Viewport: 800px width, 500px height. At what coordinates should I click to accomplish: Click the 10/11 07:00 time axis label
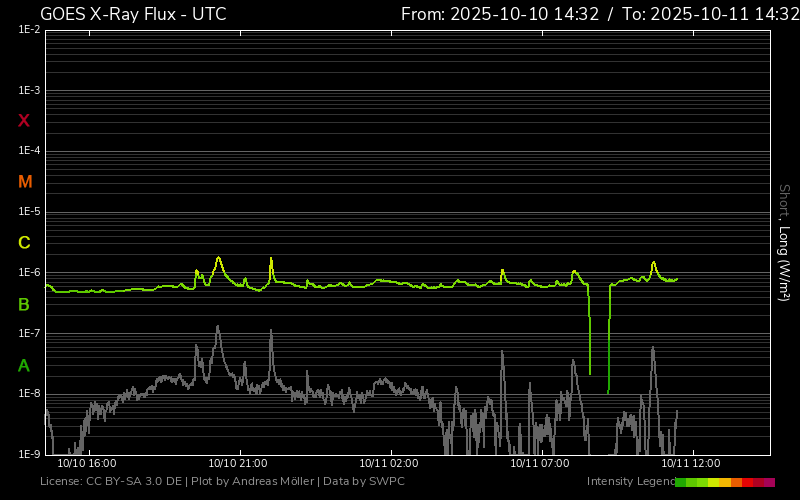540,464
